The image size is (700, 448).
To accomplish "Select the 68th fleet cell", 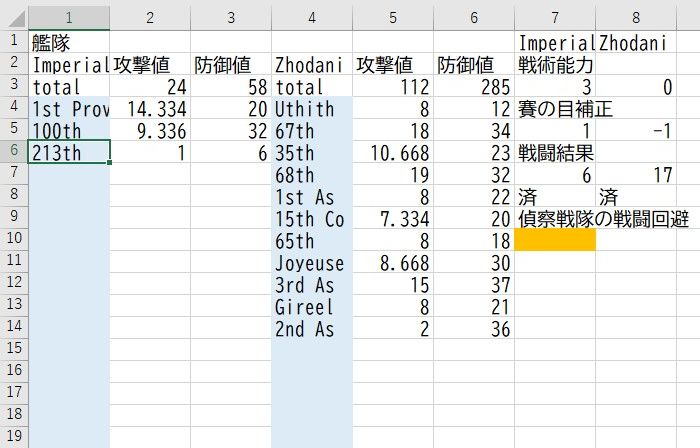I will (x=312, y=174).
